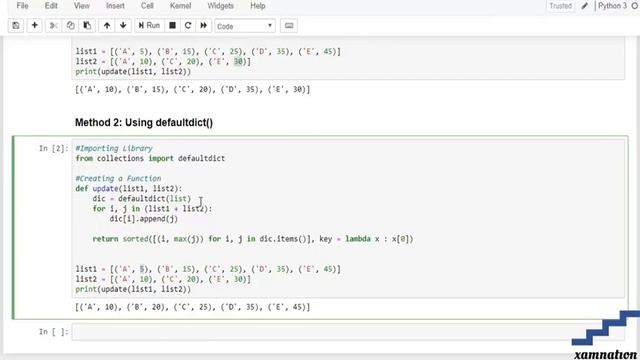
Task: Restart the kernel with the circular arrow
Action: coord(188,26)
